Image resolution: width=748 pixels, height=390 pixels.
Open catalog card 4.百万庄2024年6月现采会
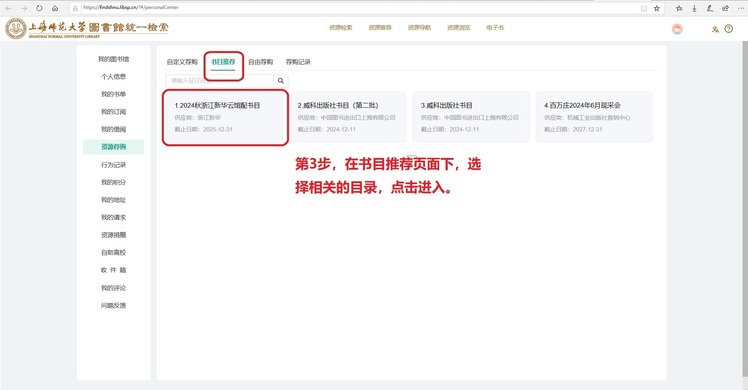coord(594,117)
